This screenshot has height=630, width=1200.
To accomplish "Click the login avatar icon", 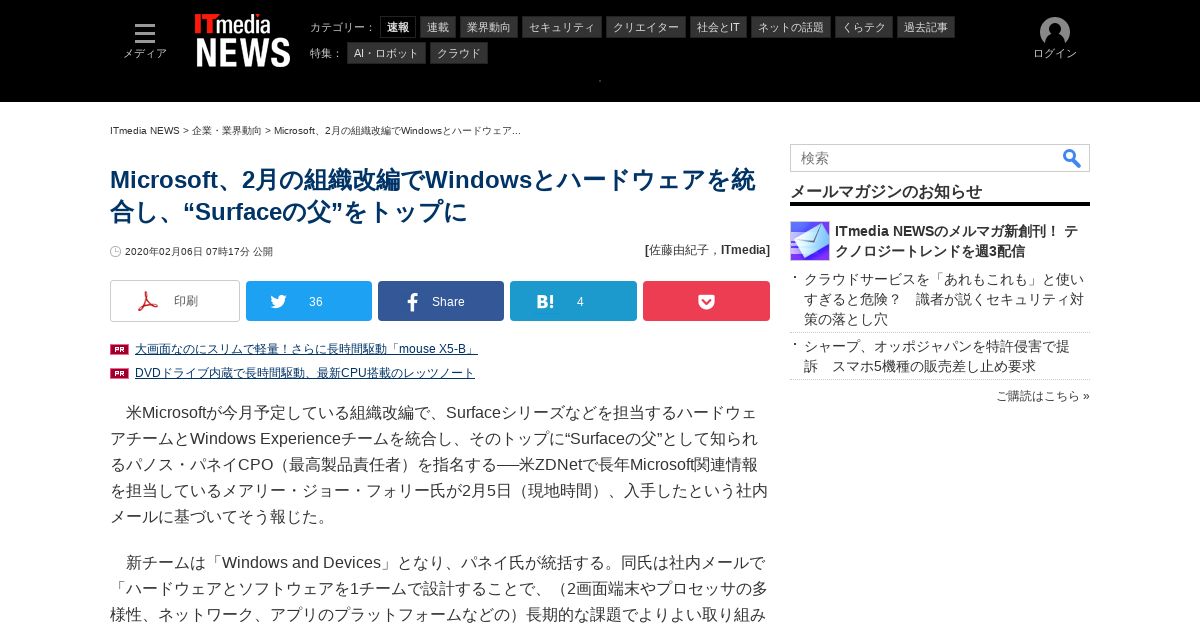I will [1055, 32].
